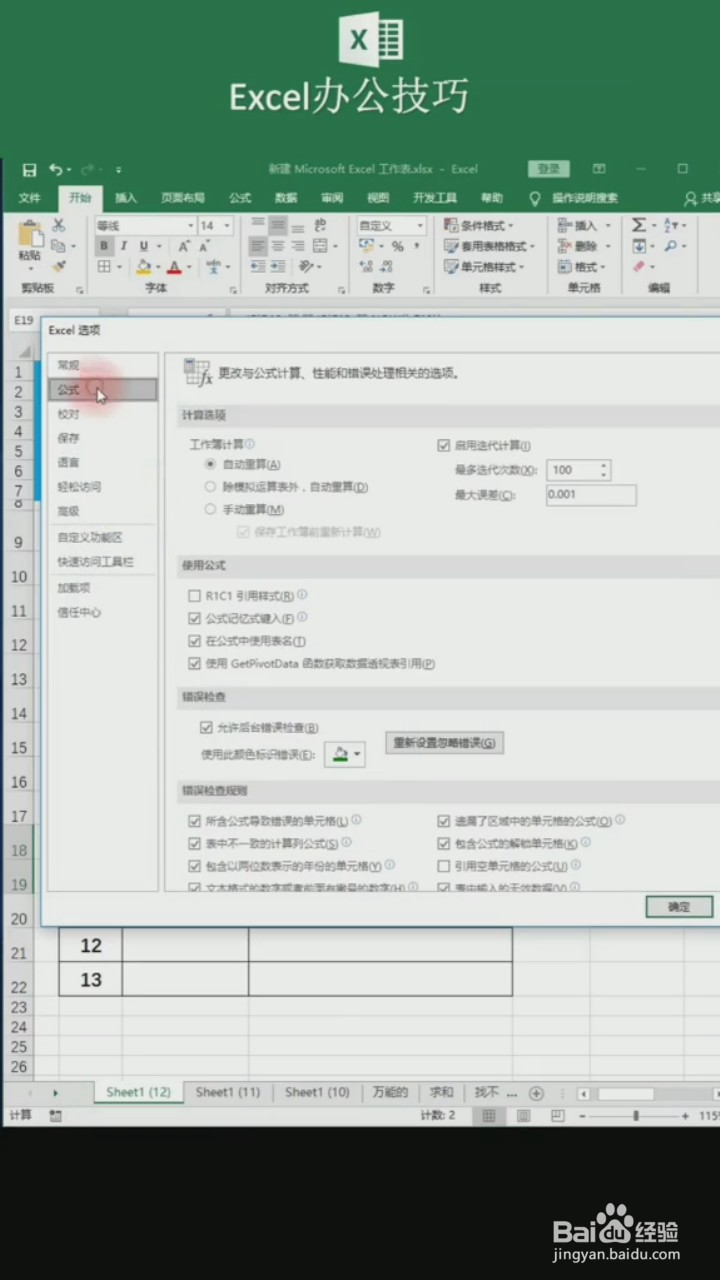Select Proofing category in Excel Options
720x1280 pixels.
coord(68,414)
